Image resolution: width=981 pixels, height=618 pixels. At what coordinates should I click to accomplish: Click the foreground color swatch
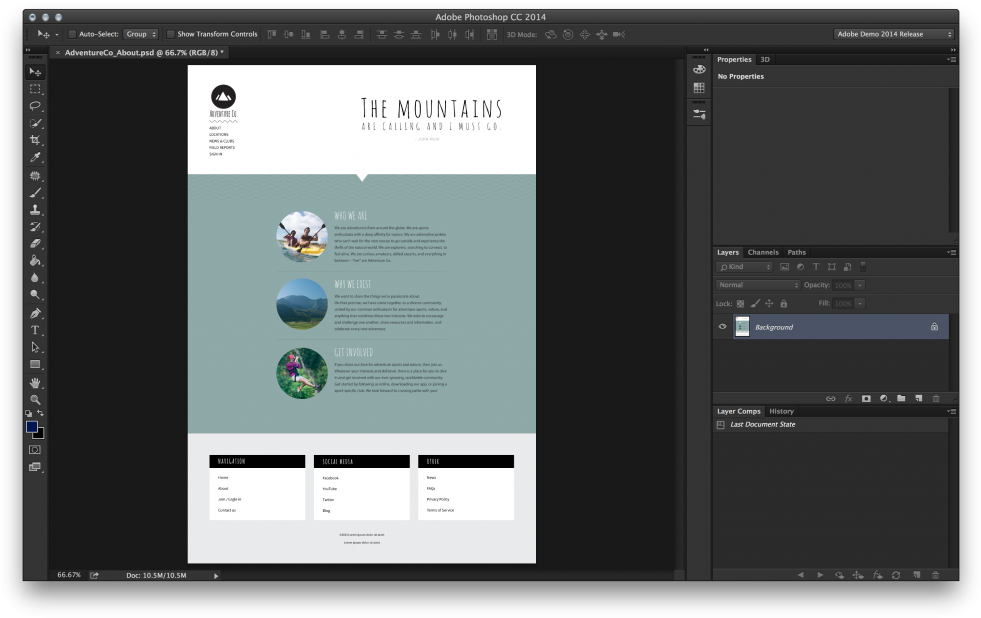(32, 427)
